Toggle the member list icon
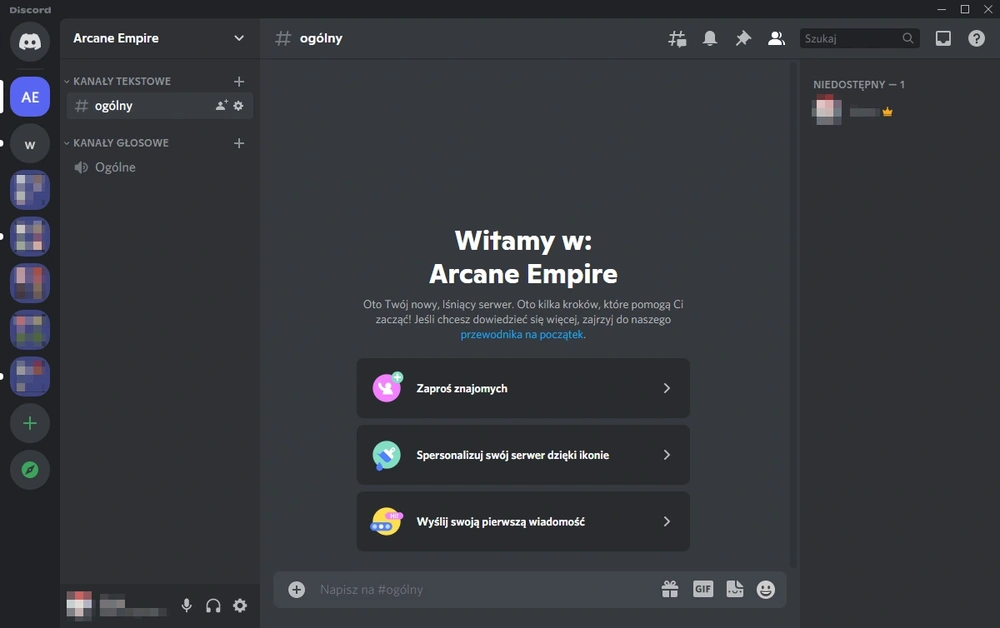The image size is (1000, 628). (x=776, y=38)
